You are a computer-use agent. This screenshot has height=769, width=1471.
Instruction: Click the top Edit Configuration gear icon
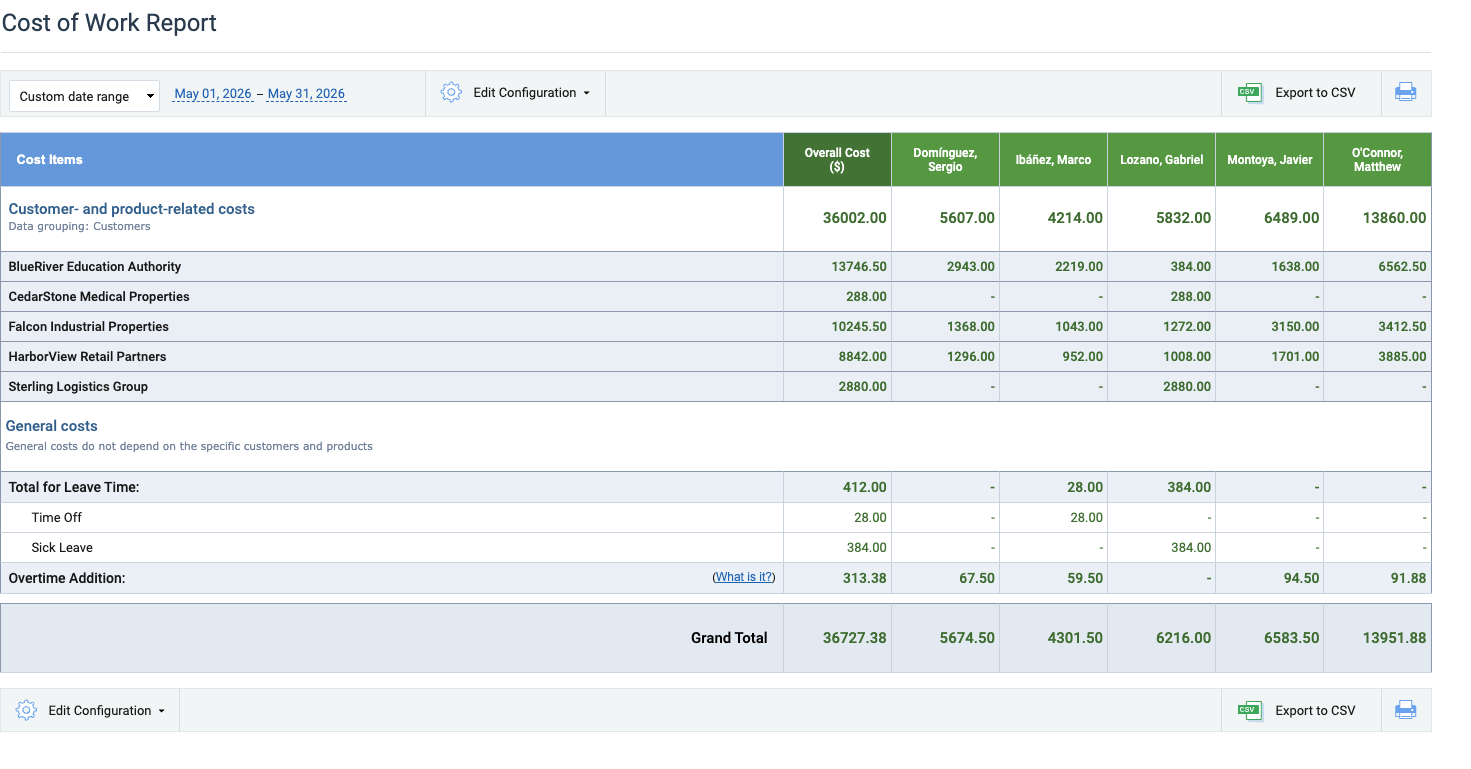pos(451,92)
